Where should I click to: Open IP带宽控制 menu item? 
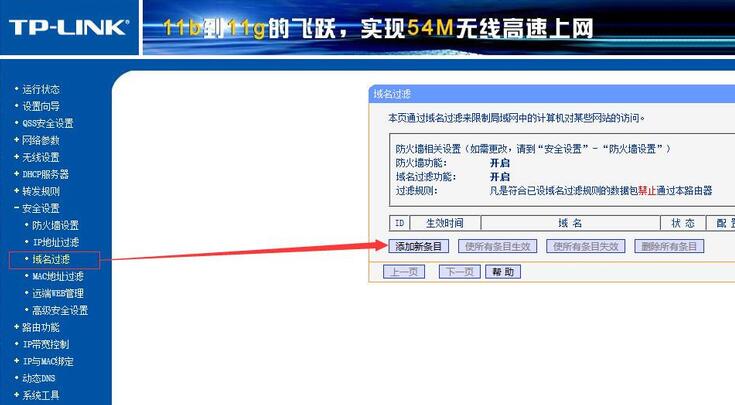pos(45,345)
